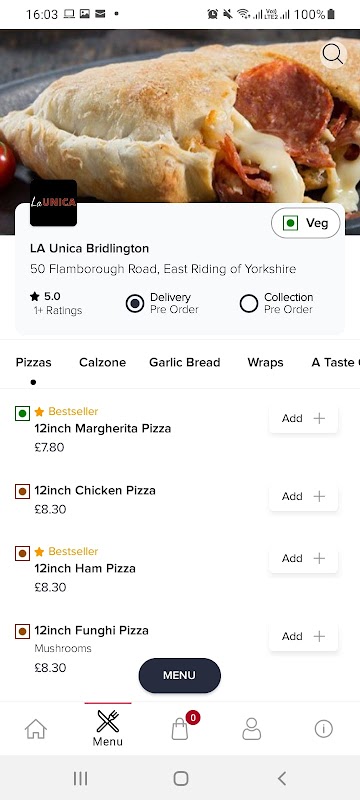The width and height of the screenshot is (360, 800).
Task: Open the user profile icon
Action: 251,729
